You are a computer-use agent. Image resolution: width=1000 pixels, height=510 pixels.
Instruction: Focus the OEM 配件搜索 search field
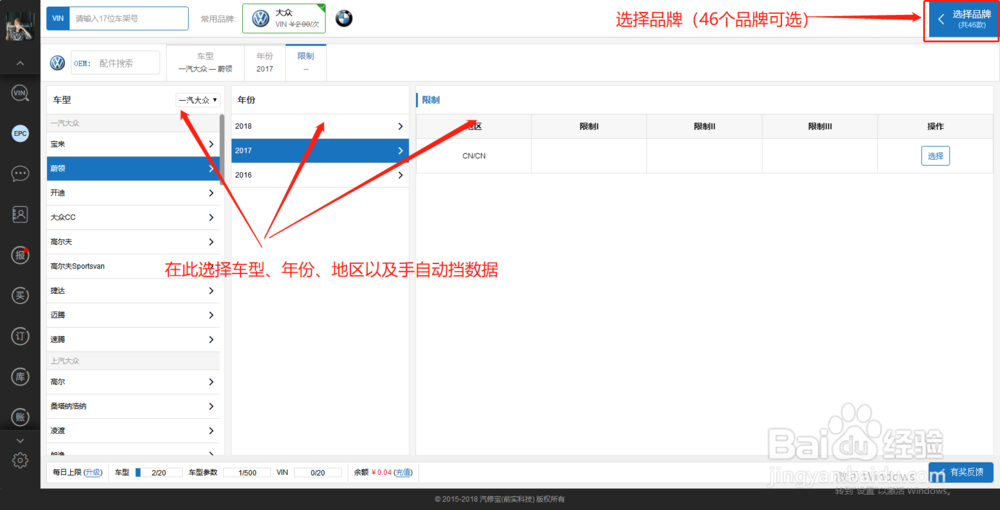pos(115,63)
